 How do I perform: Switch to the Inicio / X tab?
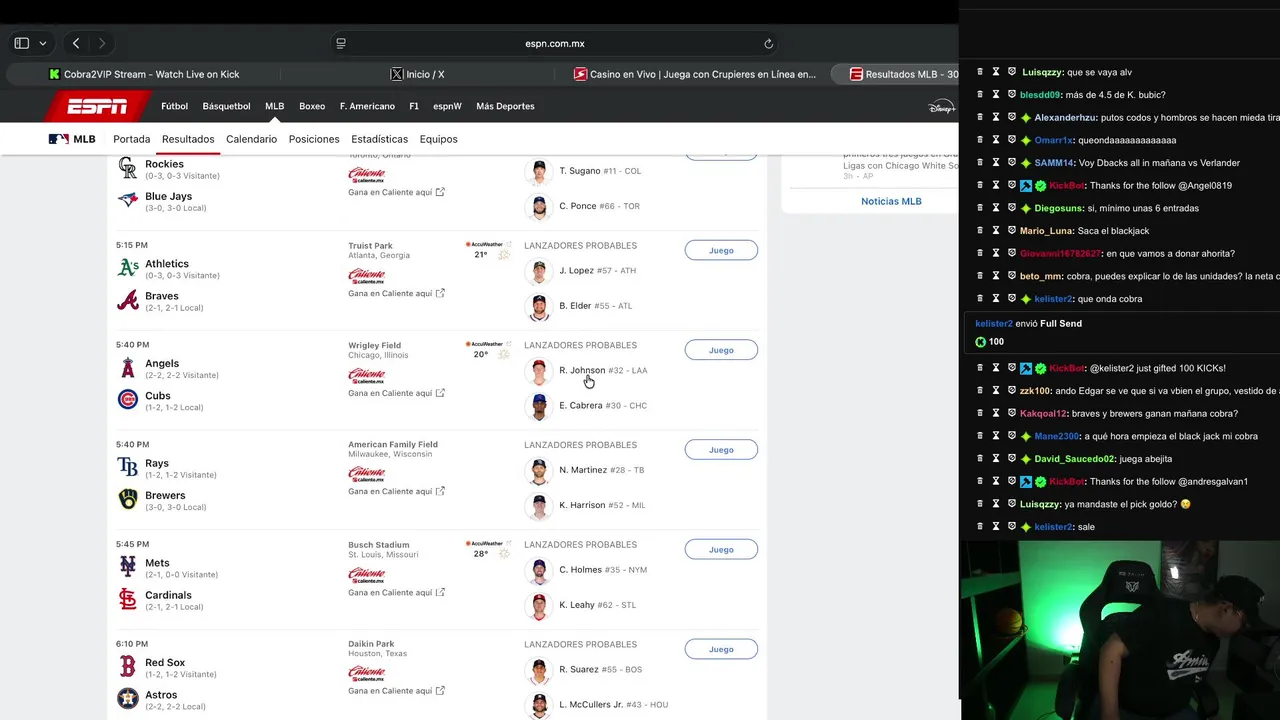[418, 74]
